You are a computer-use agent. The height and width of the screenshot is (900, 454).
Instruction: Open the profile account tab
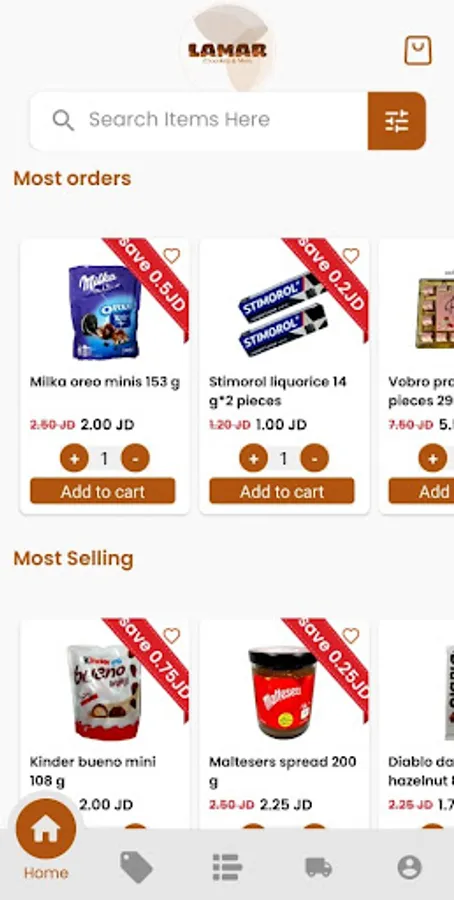point(409,867)
